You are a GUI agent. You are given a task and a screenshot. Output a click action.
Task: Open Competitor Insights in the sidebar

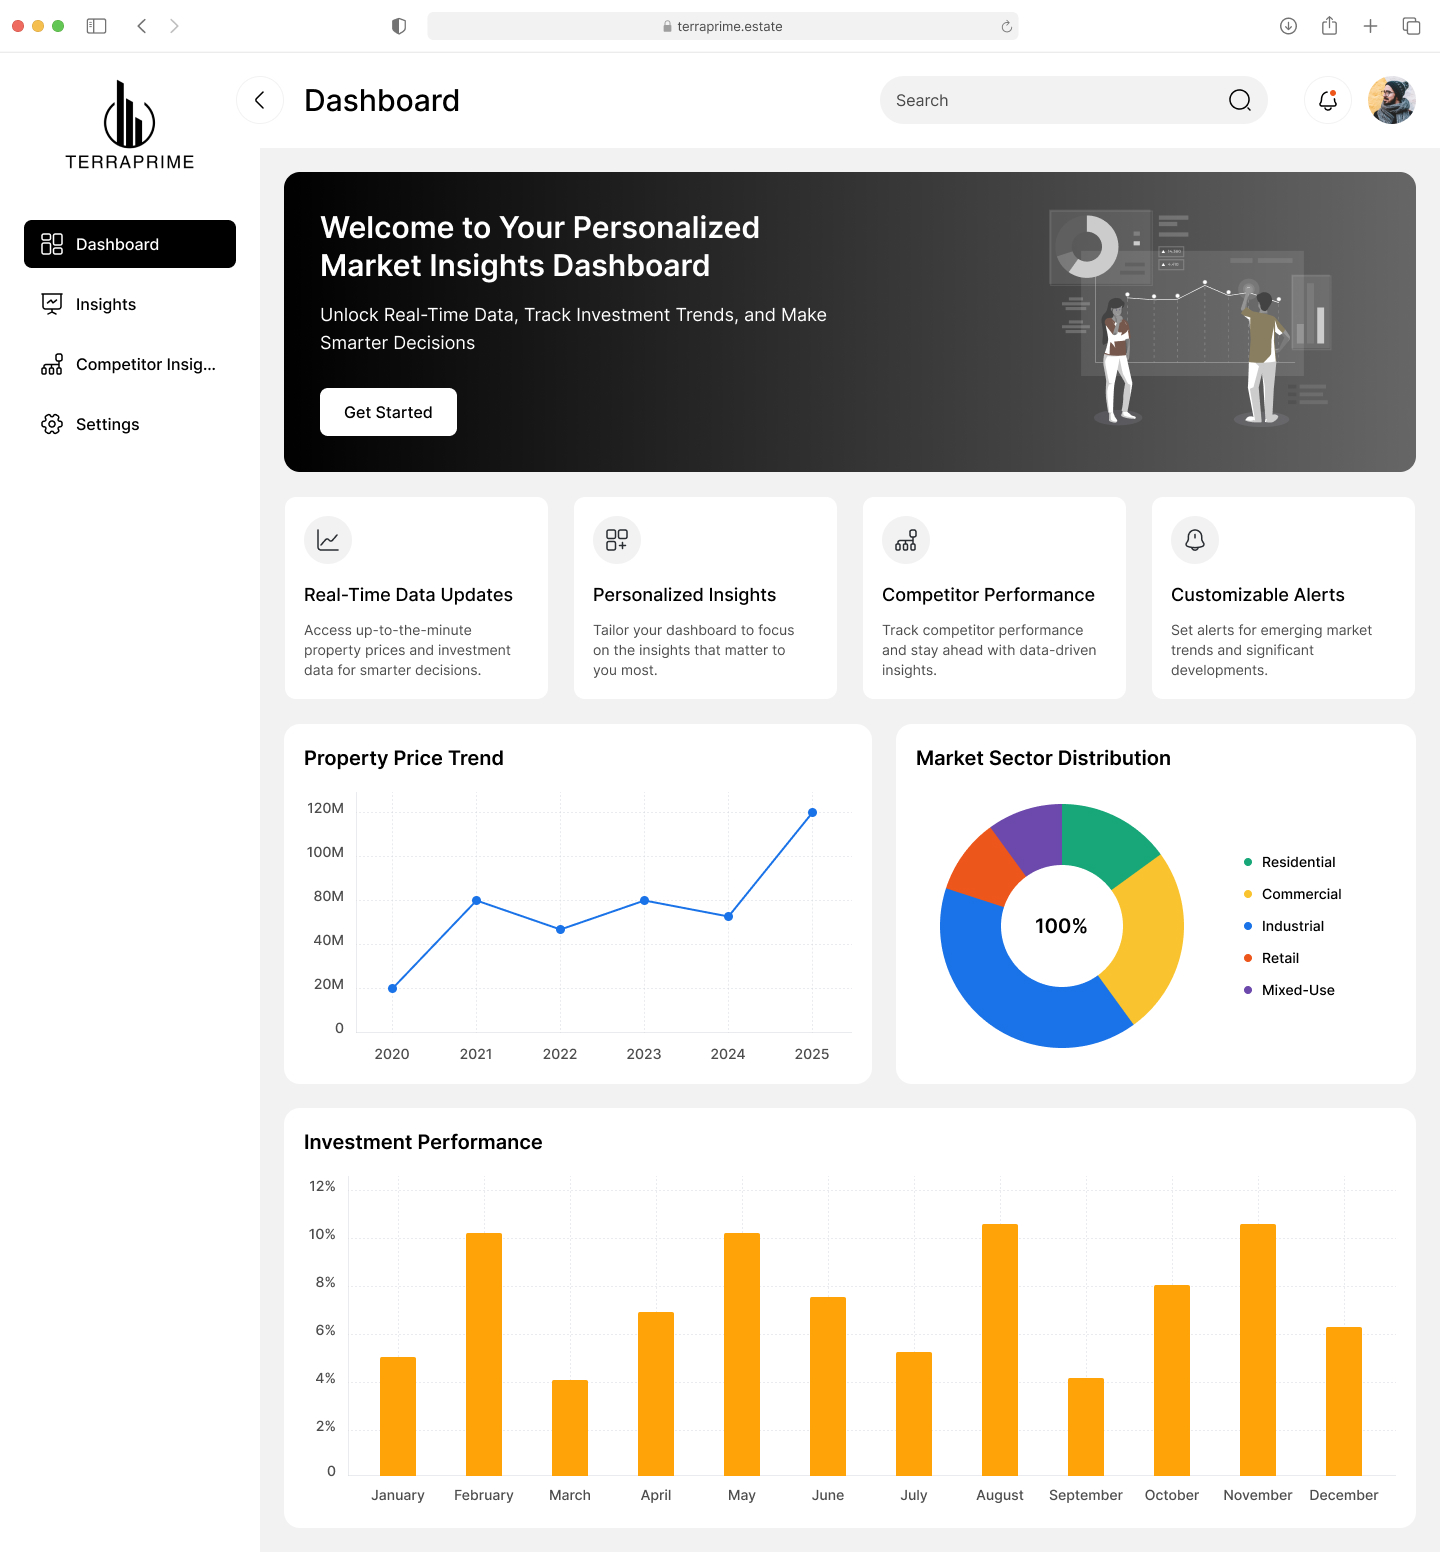pos(130,364)
